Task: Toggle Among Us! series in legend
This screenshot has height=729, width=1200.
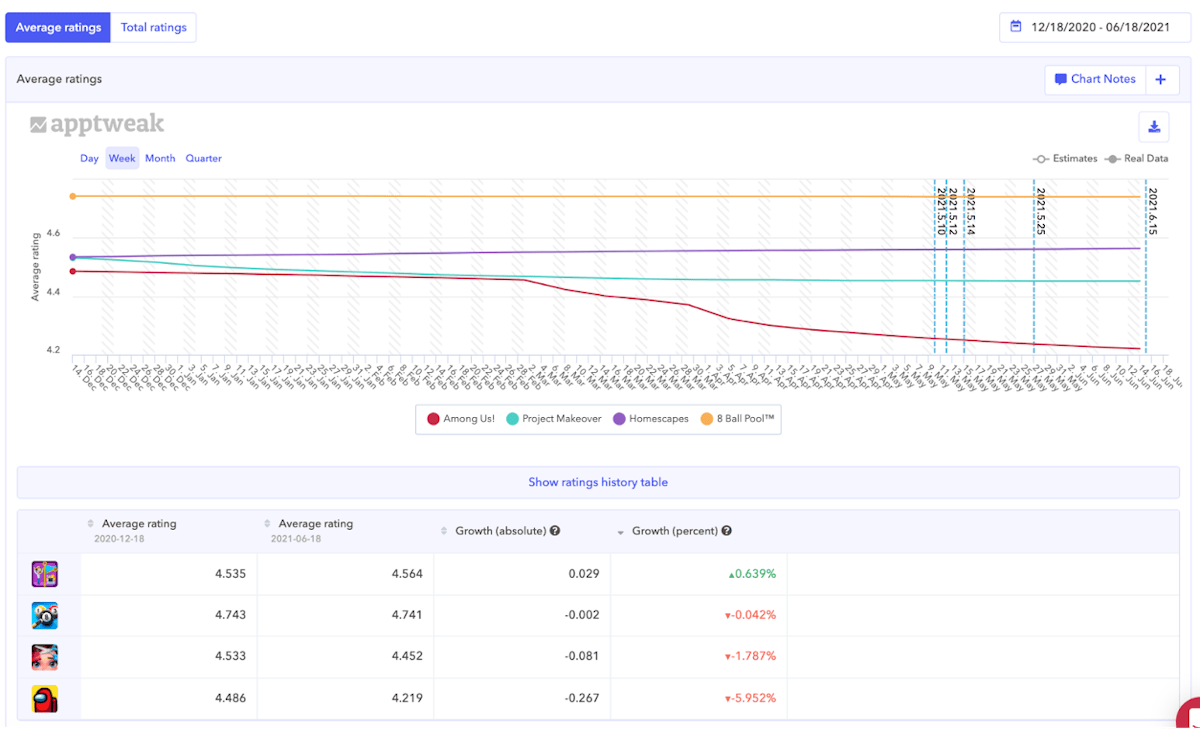Action: [460, 419]
